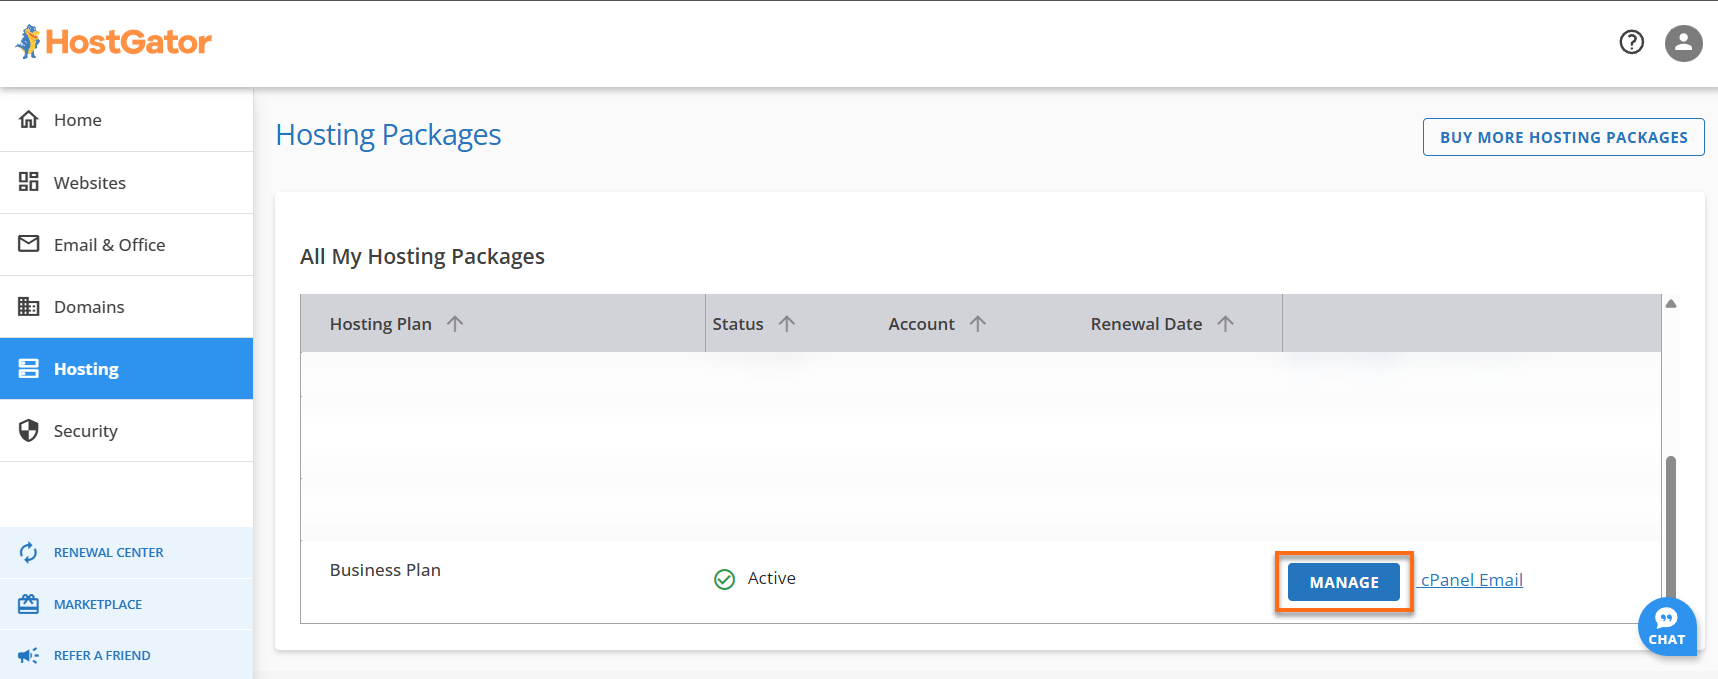Screen dimensions: 1718x679
Task: Click the Business Plan text
Action: coord(385,570)
